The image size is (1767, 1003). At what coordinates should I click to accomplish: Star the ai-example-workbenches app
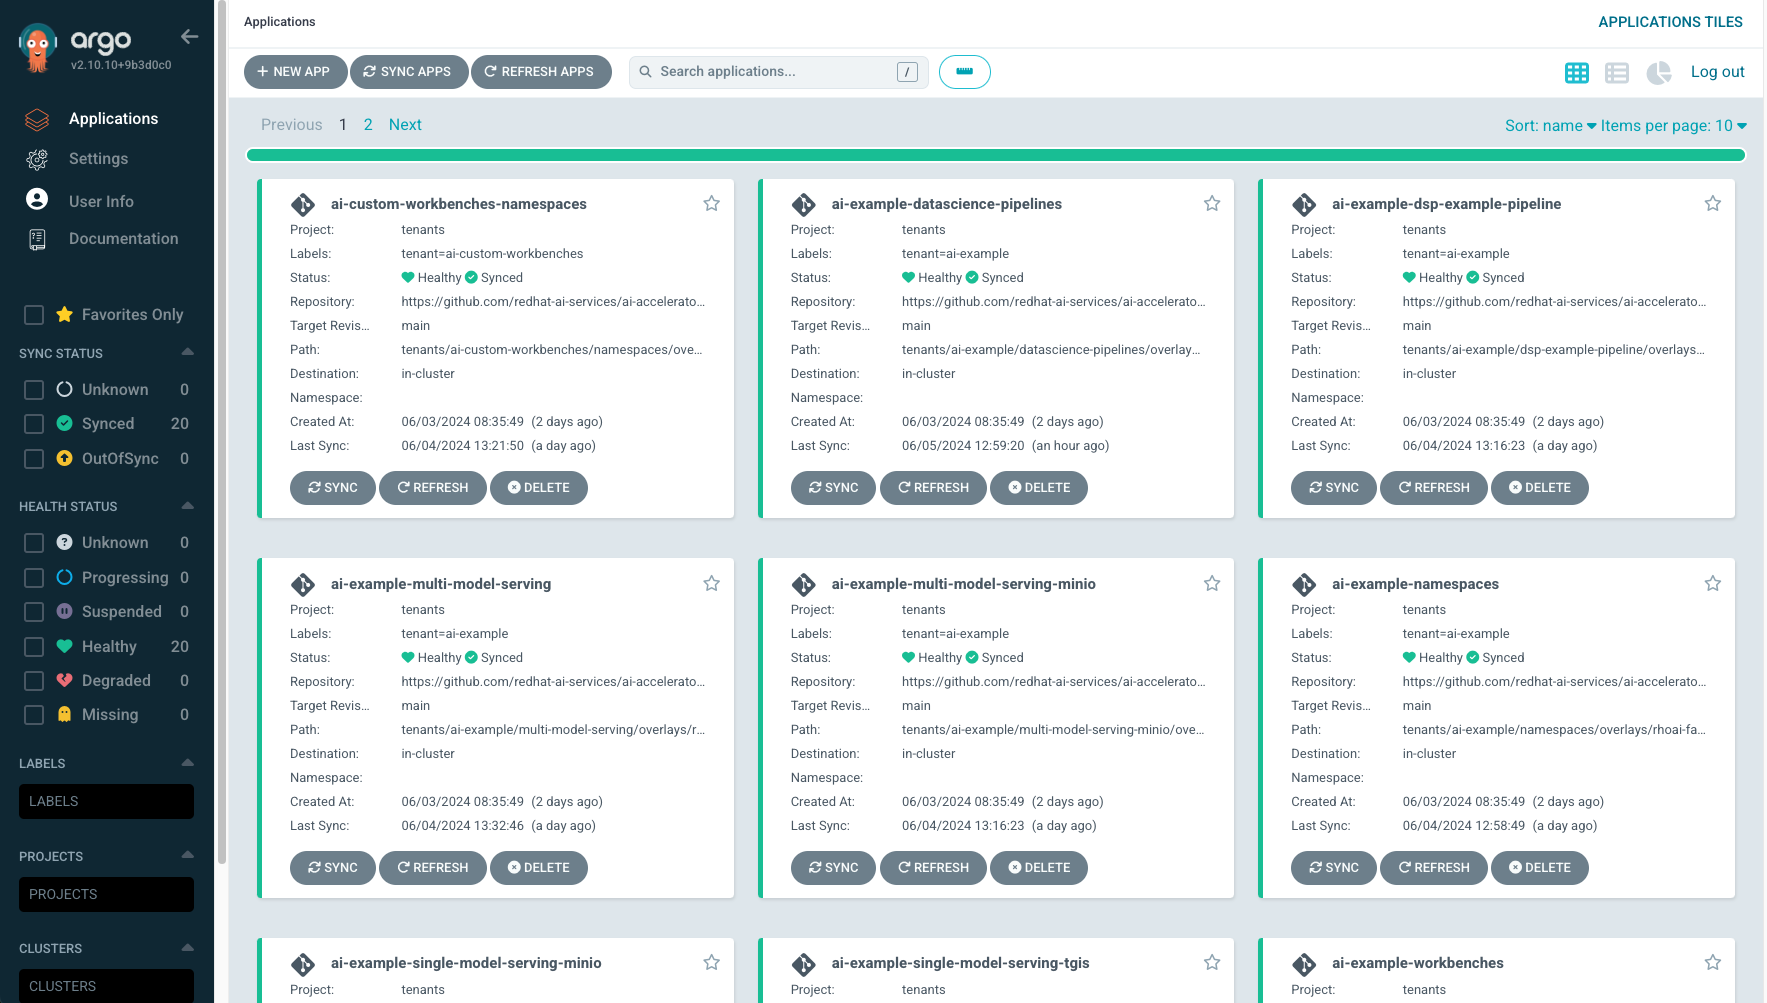[x=1713, y=962]
